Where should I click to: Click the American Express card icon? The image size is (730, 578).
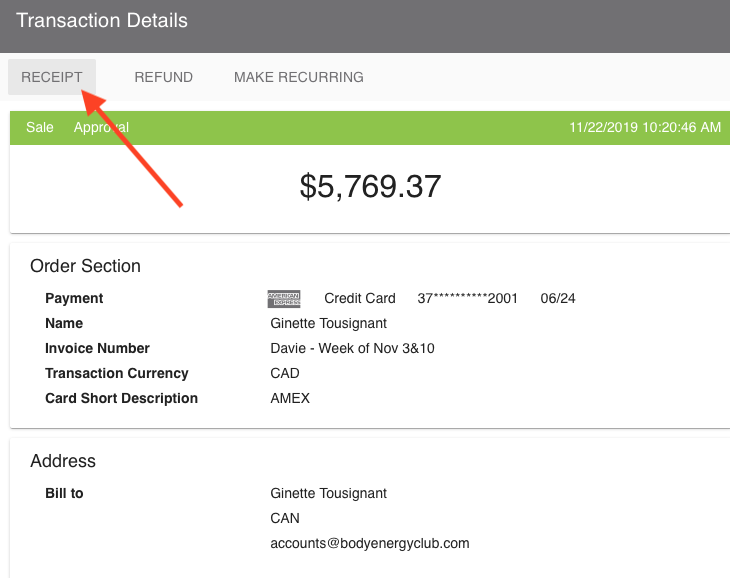(284, 299)
